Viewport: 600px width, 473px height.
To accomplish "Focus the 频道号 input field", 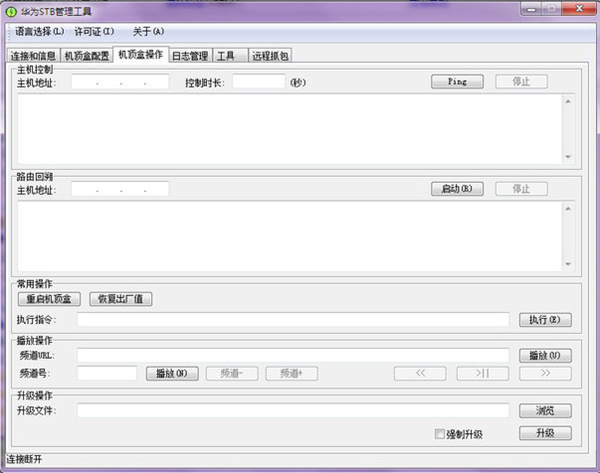I will tap(107, 373).
